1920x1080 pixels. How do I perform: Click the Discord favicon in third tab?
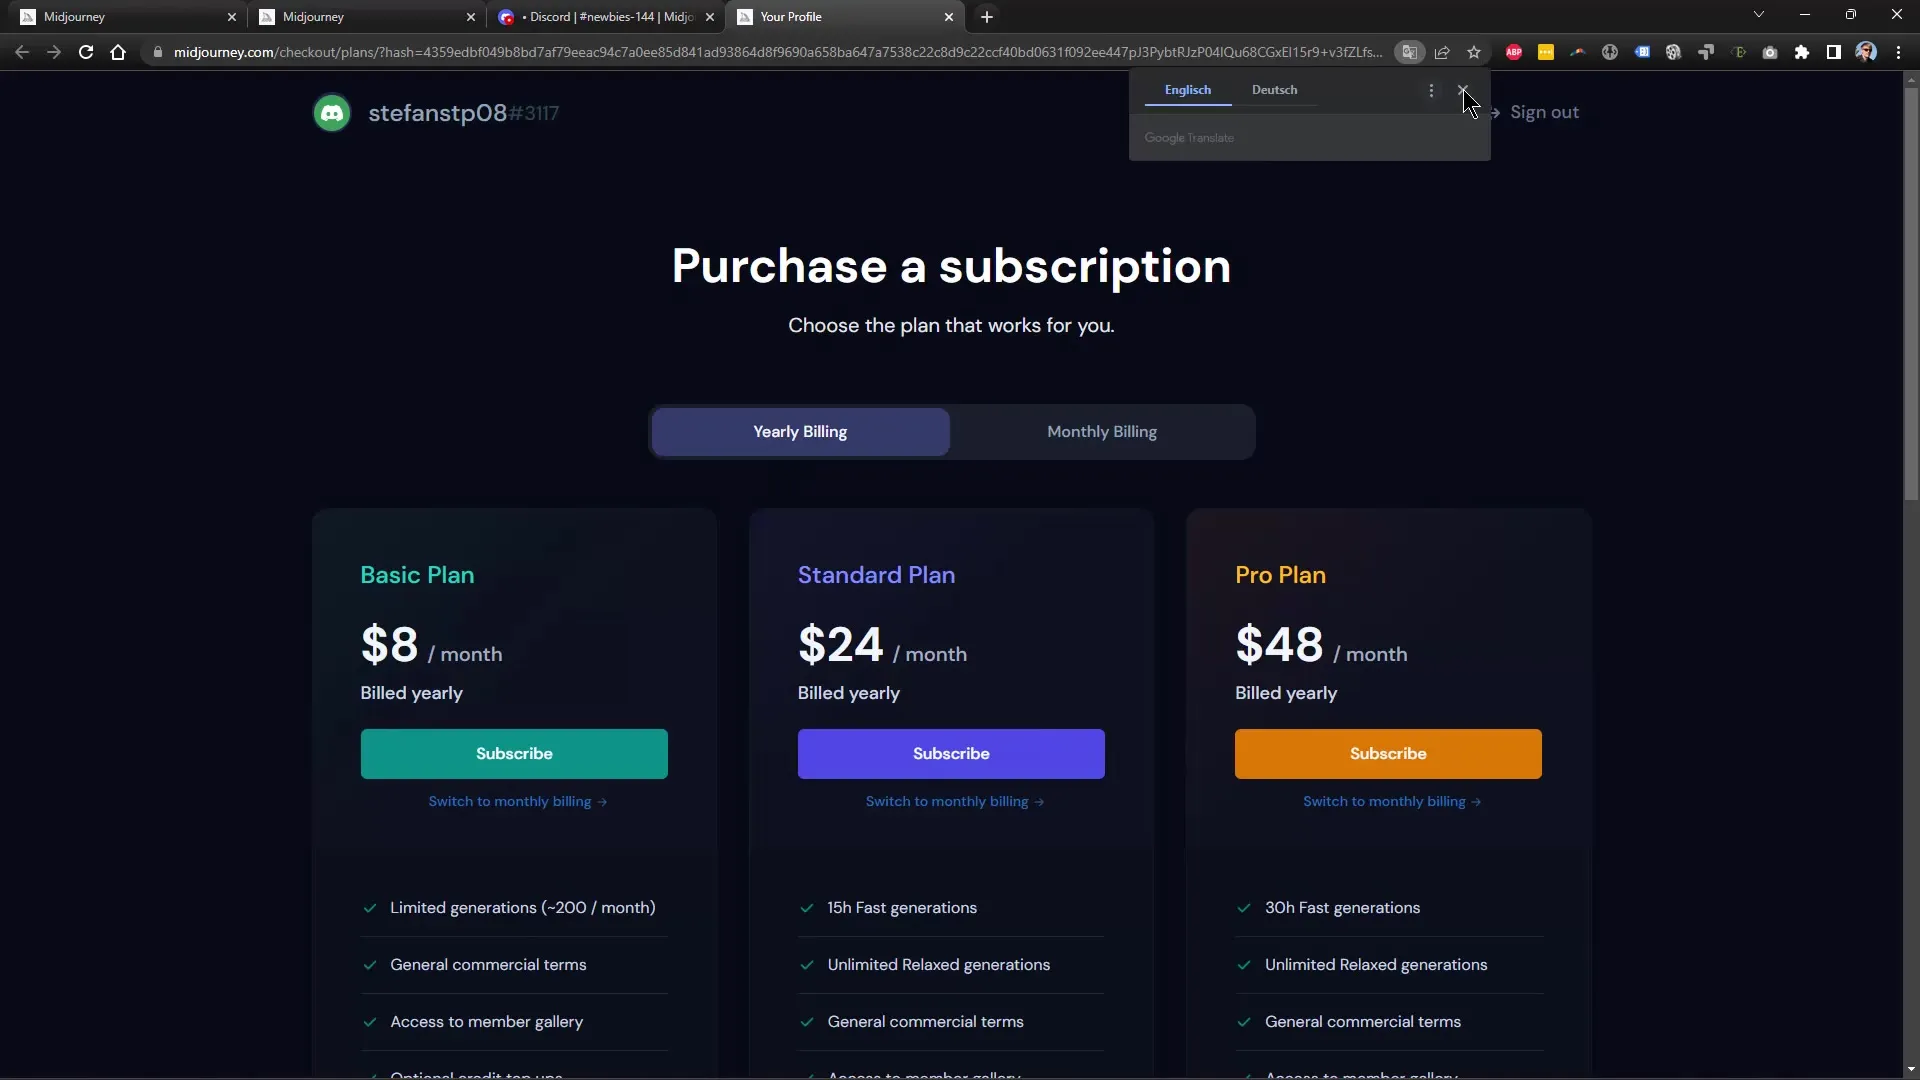[x=505, y=16]
